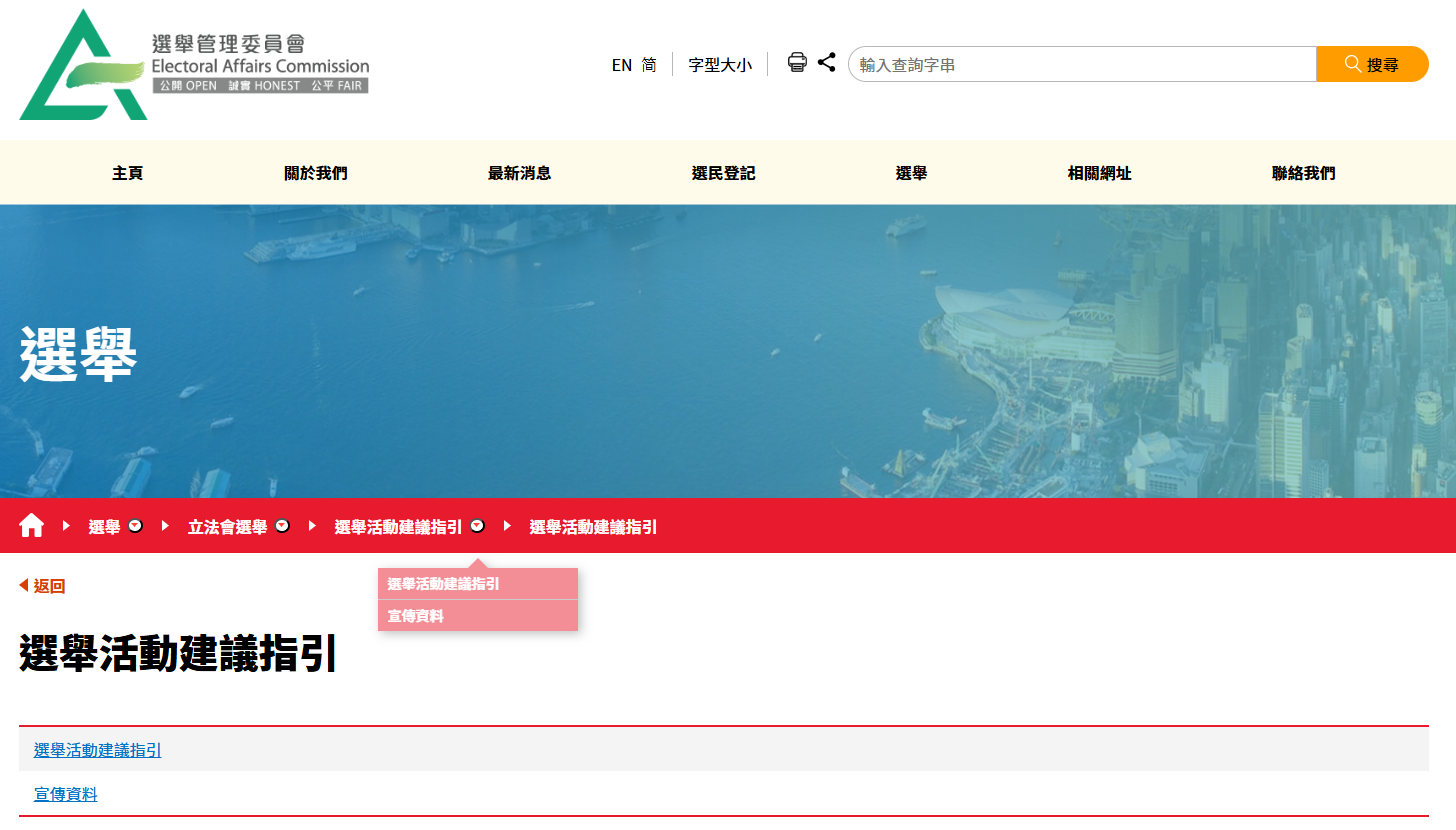Open 字型大小 font size option

click(x=720, y=65)
